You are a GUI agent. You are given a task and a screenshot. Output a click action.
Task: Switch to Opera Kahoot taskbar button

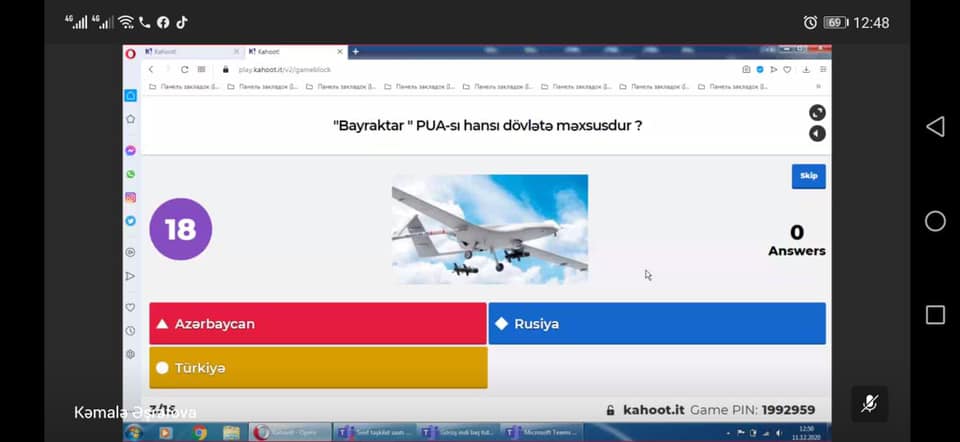pos(291,433)
